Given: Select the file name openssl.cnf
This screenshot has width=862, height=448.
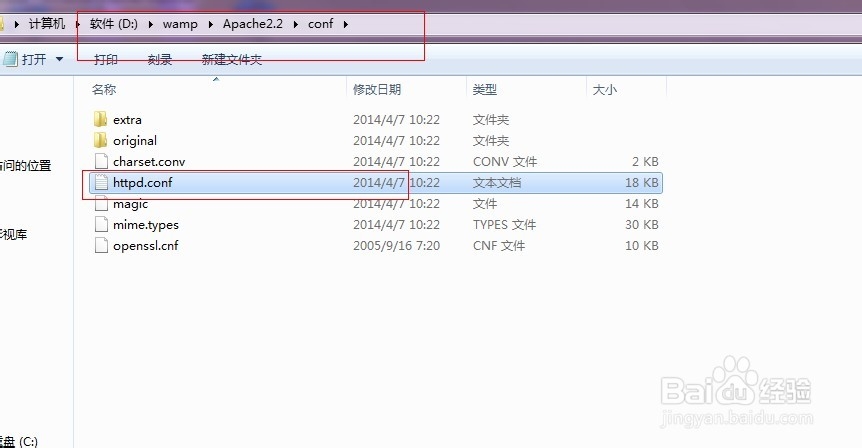Looking at the screenshot, I should click(x=146, y=246).
